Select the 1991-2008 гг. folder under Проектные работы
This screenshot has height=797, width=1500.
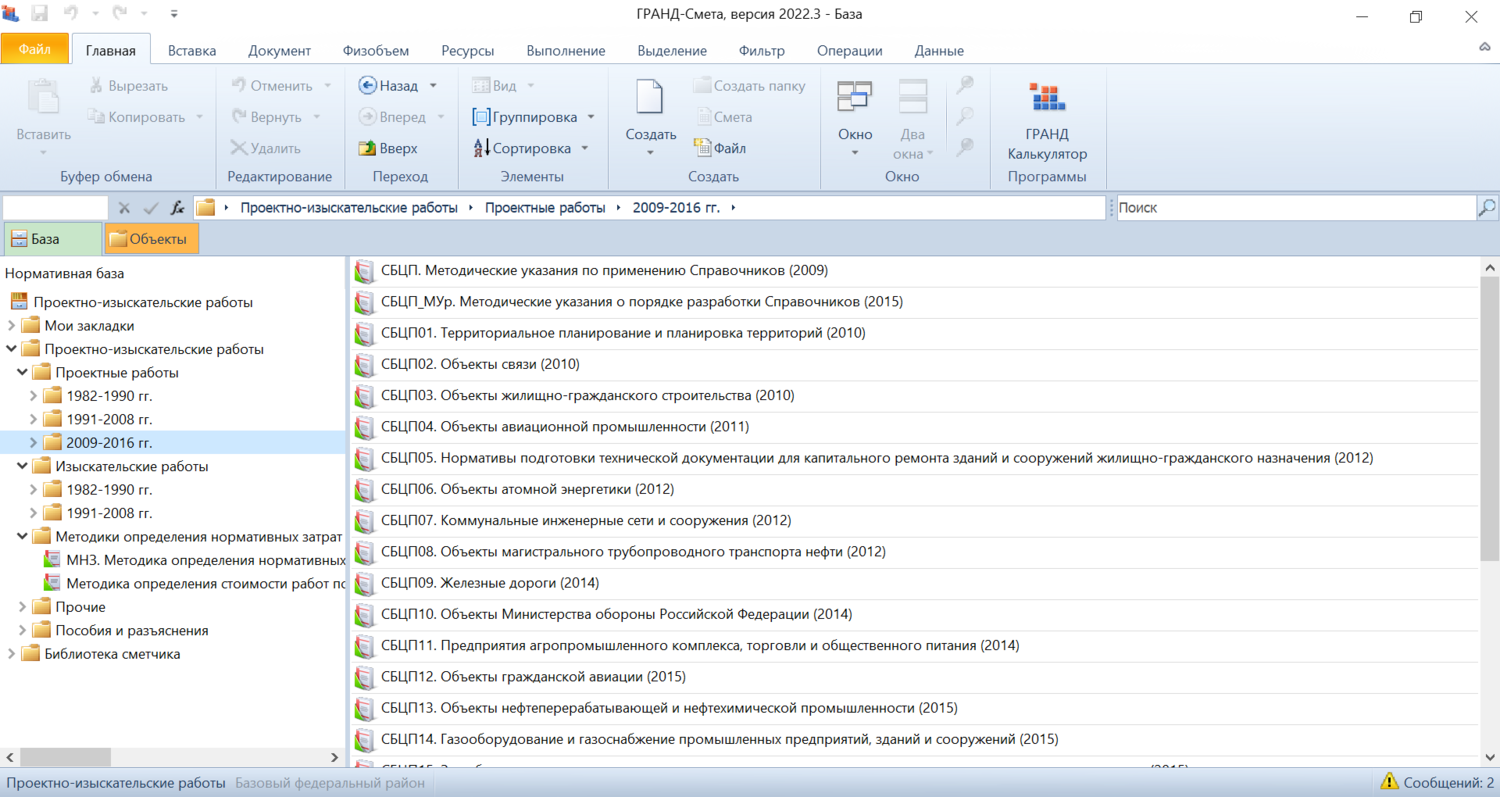109,419
